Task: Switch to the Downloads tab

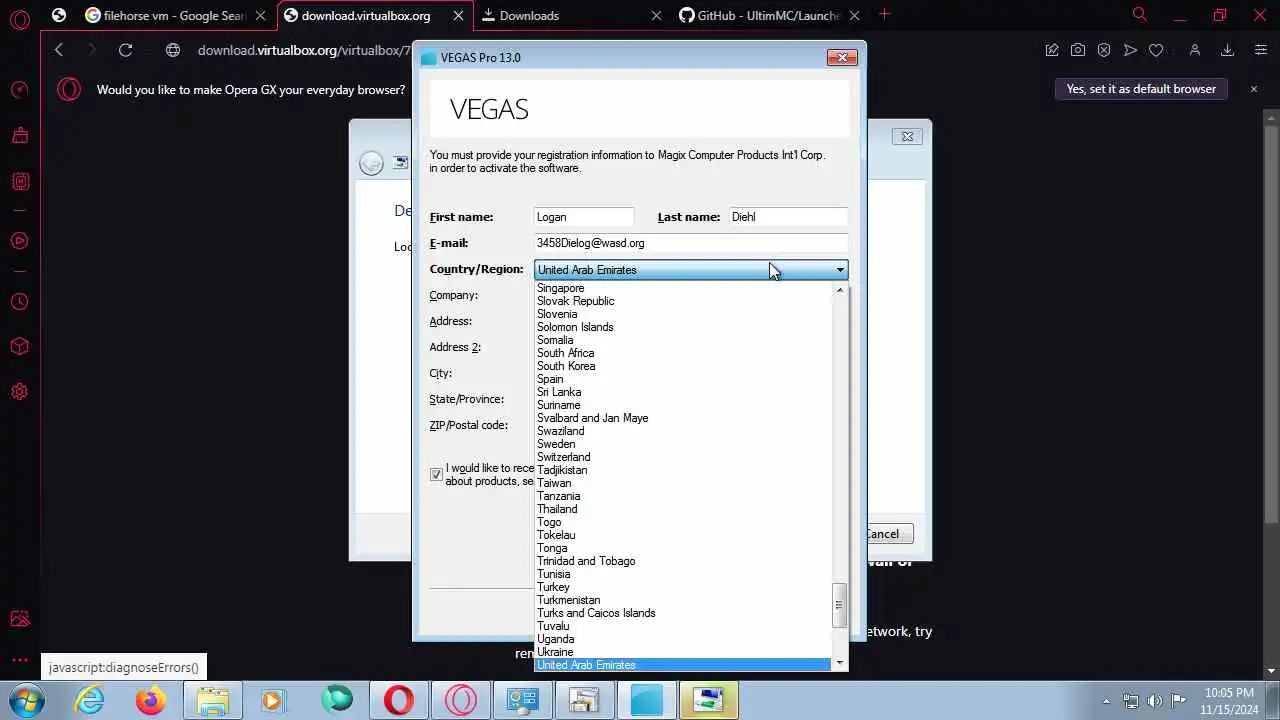Action: 571,15
